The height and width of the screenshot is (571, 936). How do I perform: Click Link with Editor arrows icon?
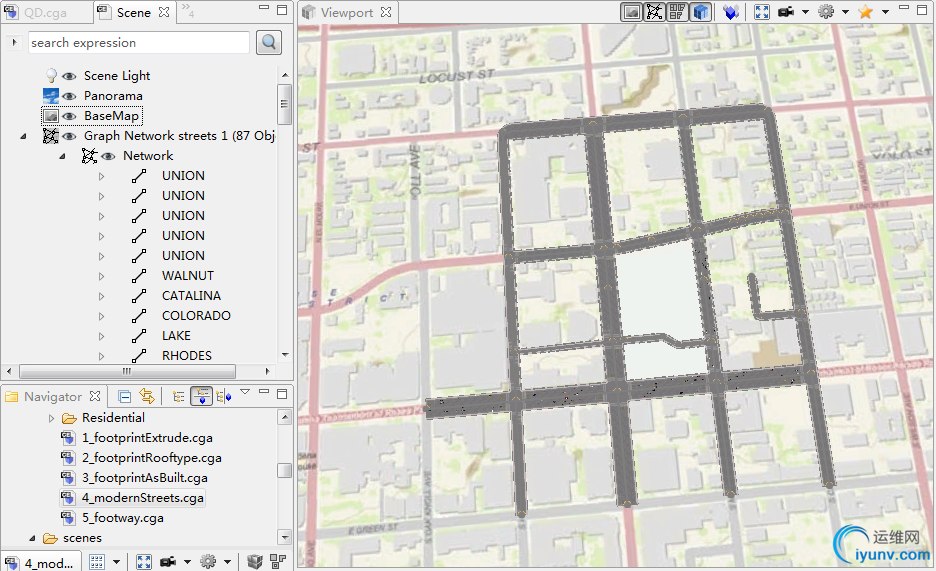[146, 396]
